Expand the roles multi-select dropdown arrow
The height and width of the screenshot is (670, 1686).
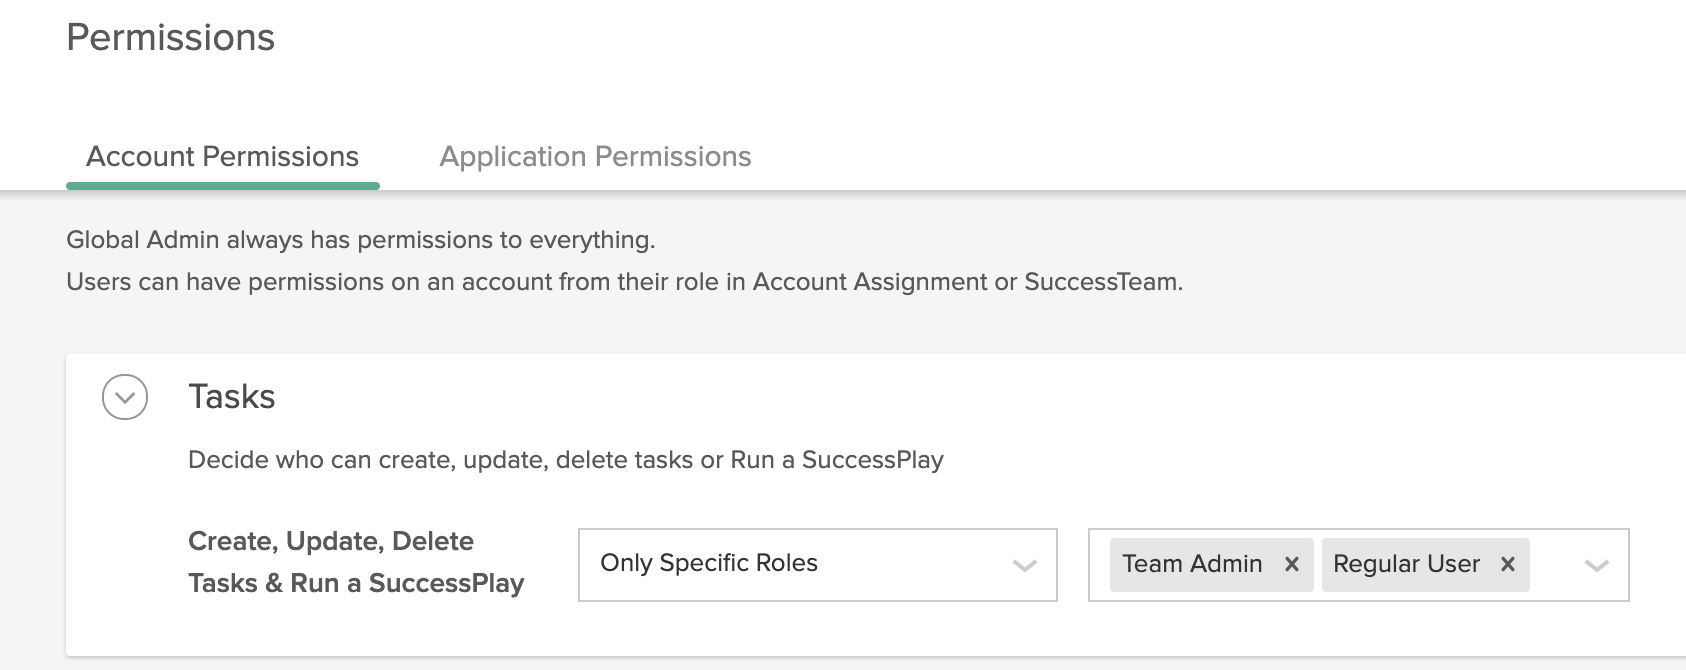(x=1597, y=565)
